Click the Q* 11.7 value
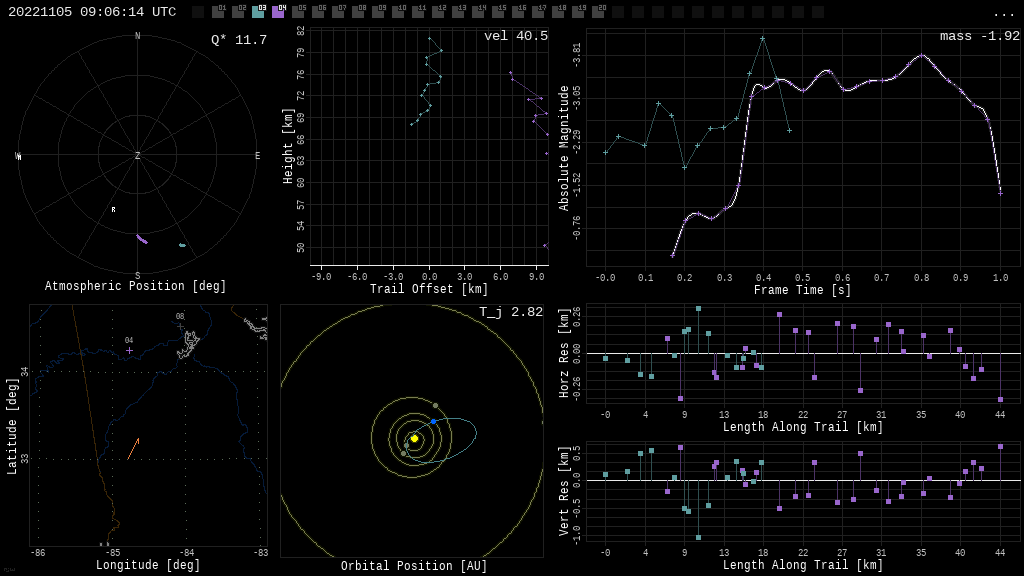Viewport: 1024px width, 576px height. tap(238, 40)
